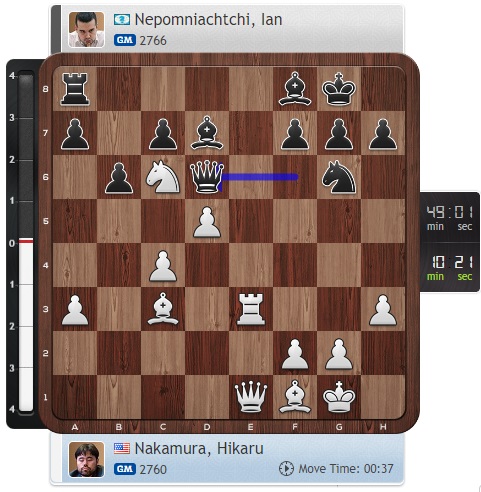Open Nepomniachtchi's player photo
481x492 pixels.
coord(86,30)
